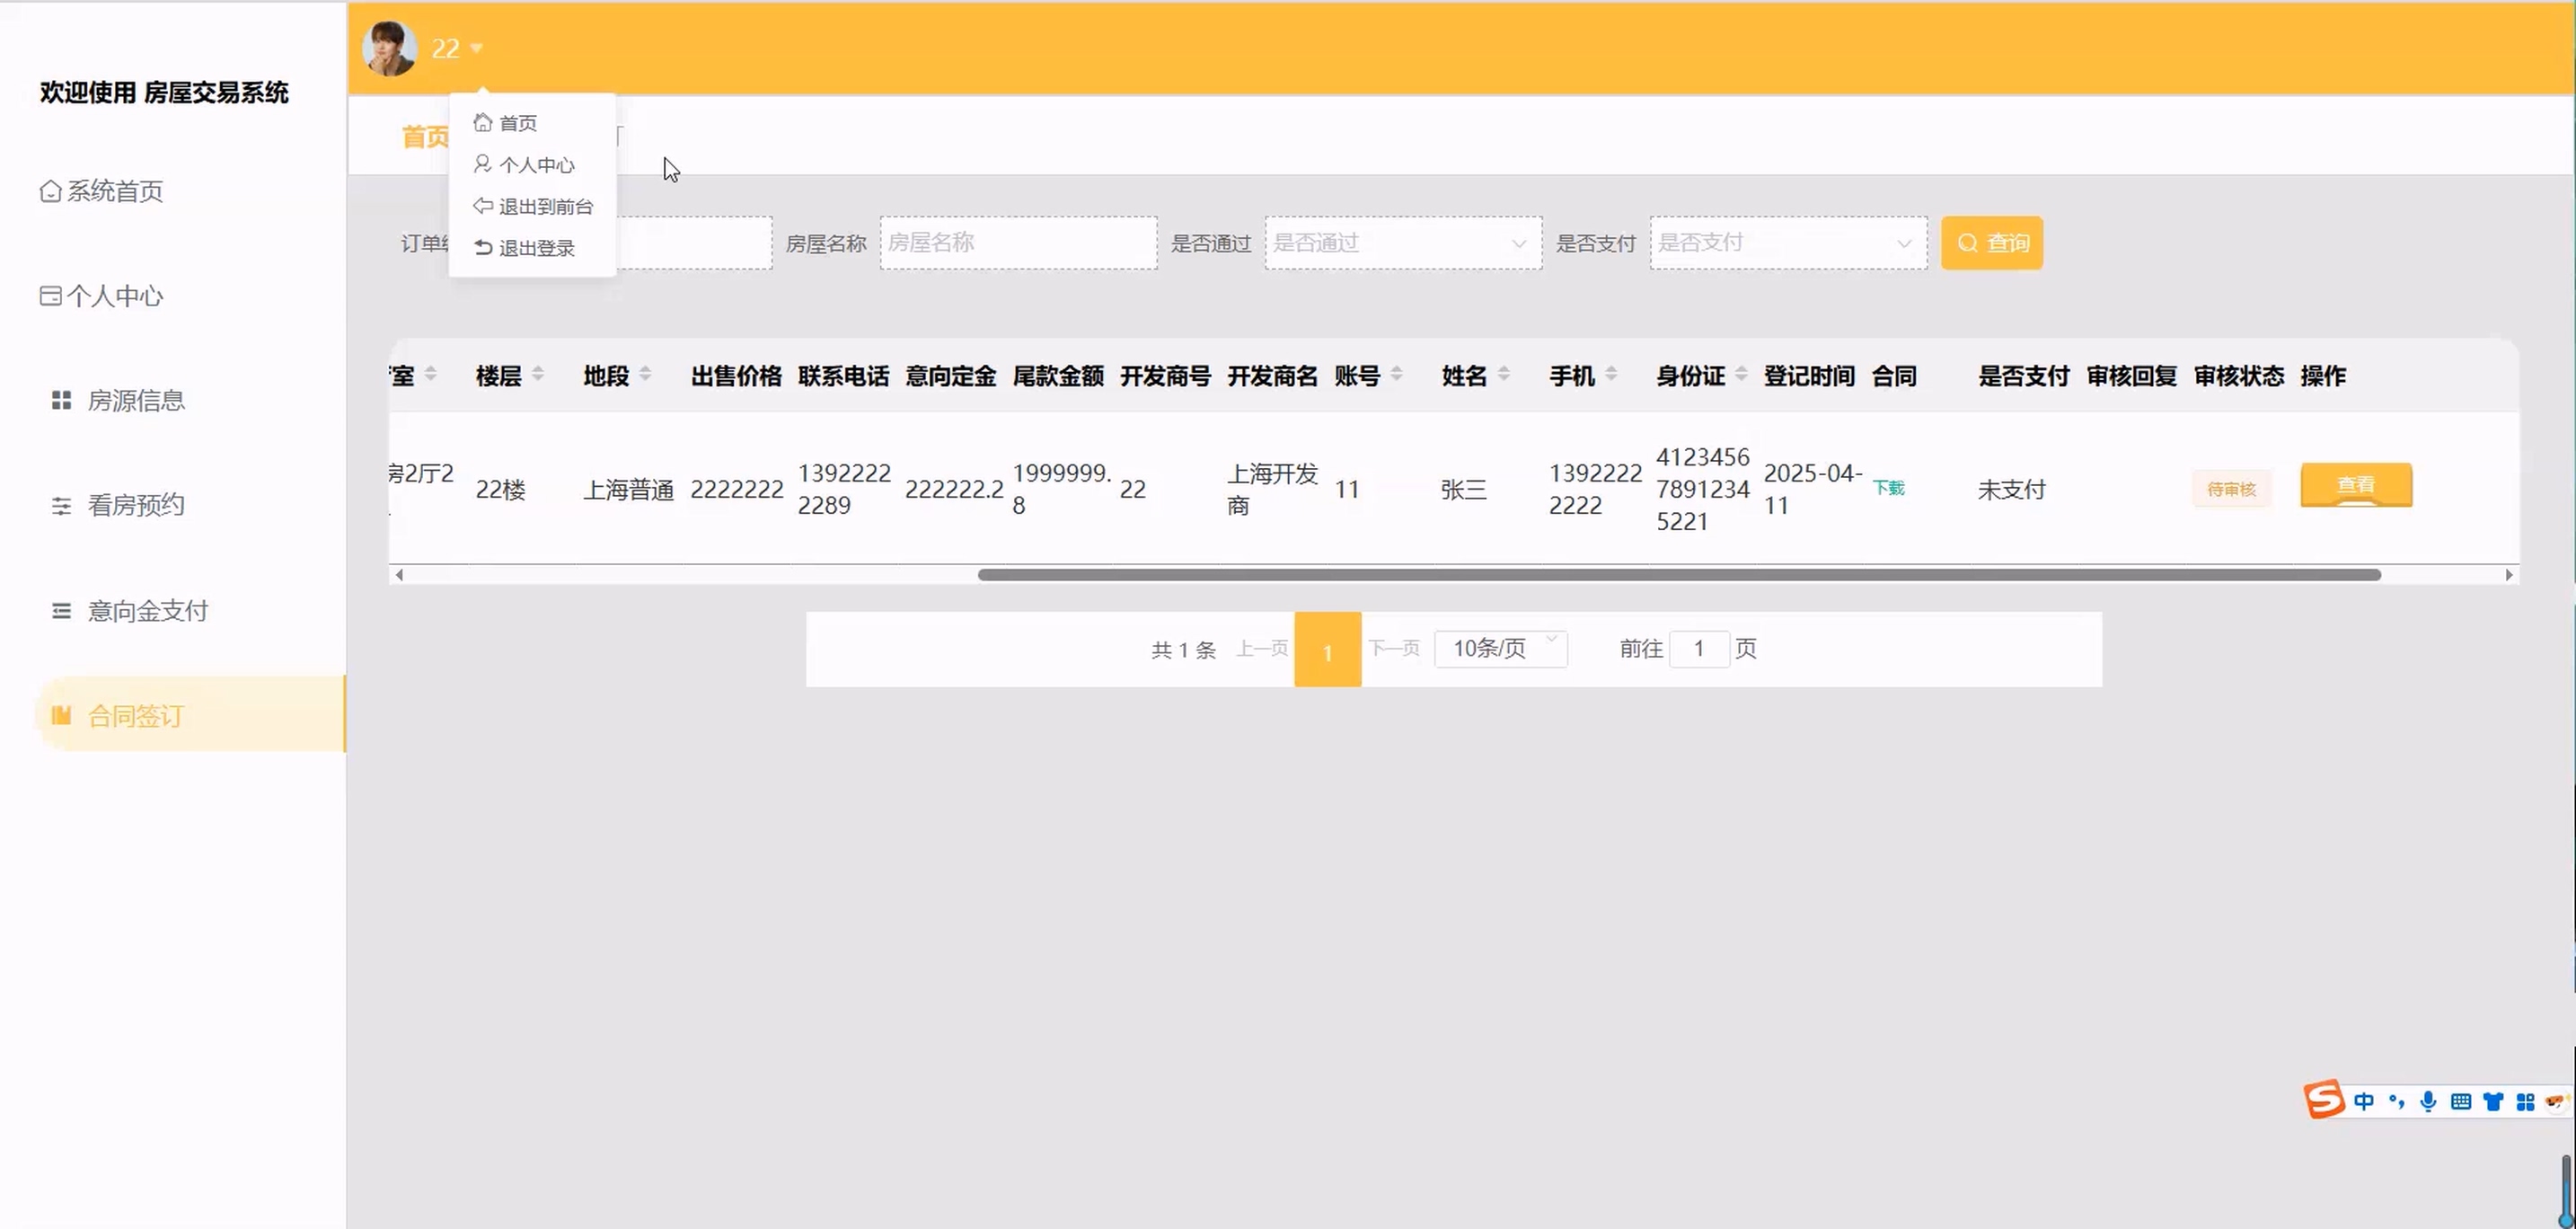Toggle sort arrows for 姓名 column
Image resolution: width=2576 pixels, height=1229 pixels.
1504,375
